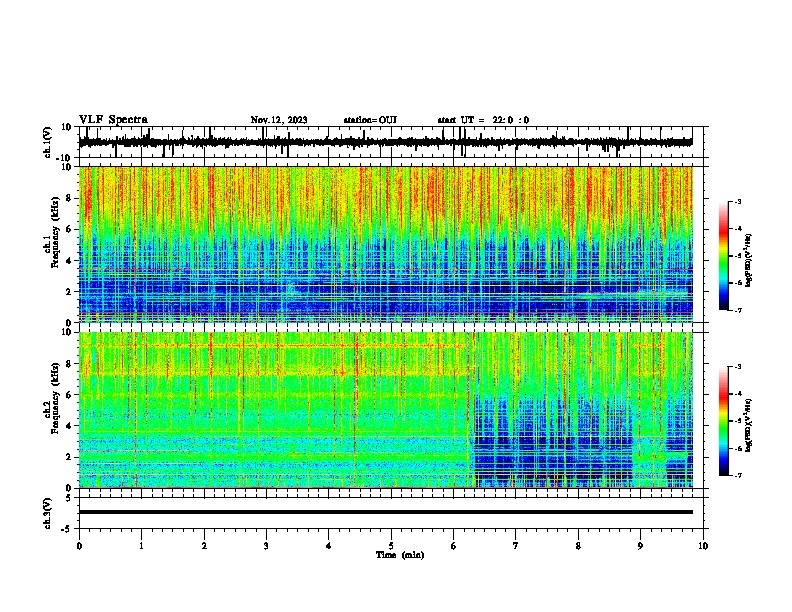Click the "6" kHz tick of ch.1 spectrogram
The width and height of the screenshot is (792, 612).
(70, 229)
